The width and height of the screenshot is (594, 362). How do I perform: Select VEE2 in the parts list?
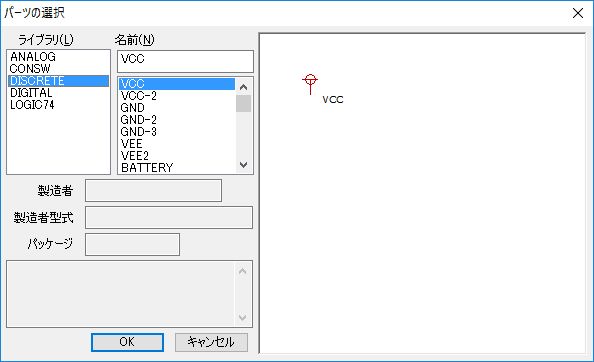point(177,156)
